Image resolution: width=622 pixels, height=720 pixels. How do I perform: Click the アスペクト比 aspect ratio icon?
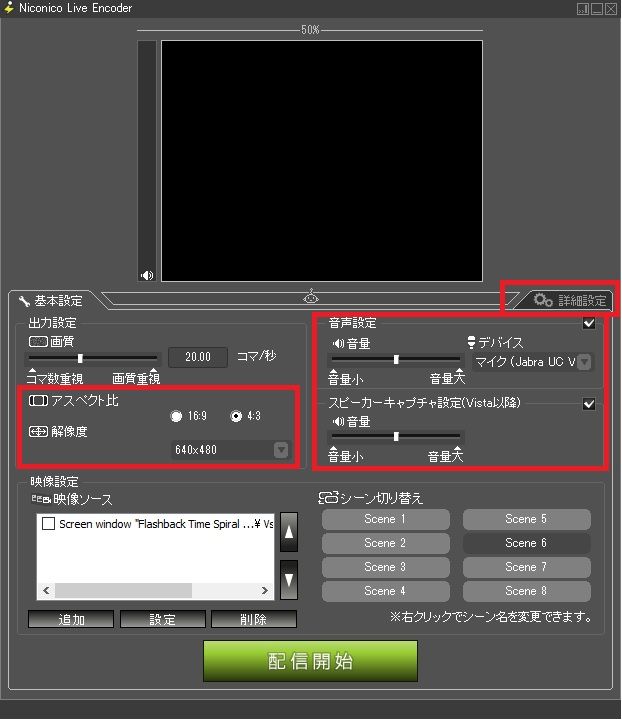click(38, 401)
